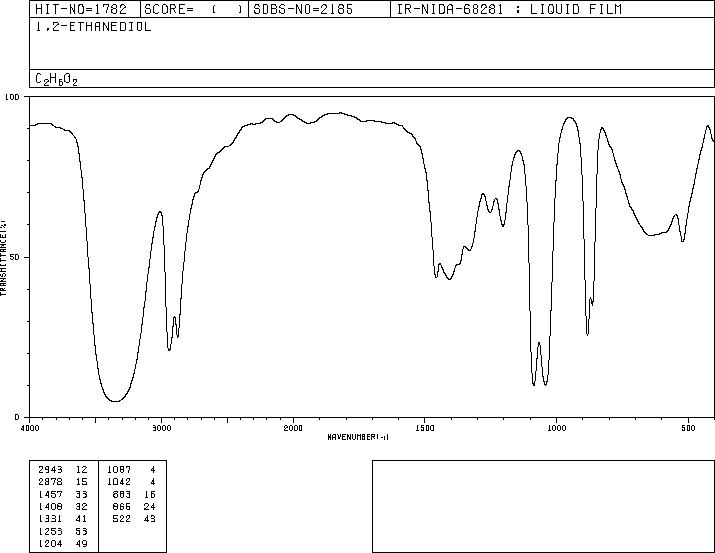This screenshot has height=553, width=715.
Task: Click the 1500 wavenumber axis label
Action: coord(425,428)
